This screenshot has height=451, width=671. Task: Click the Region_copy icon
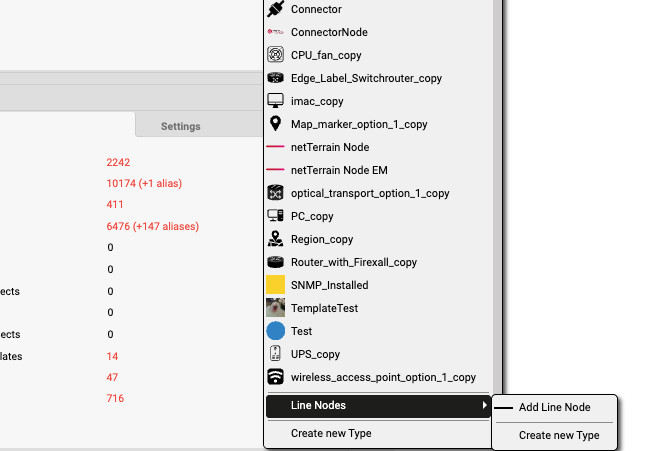(x=277, y=239)
